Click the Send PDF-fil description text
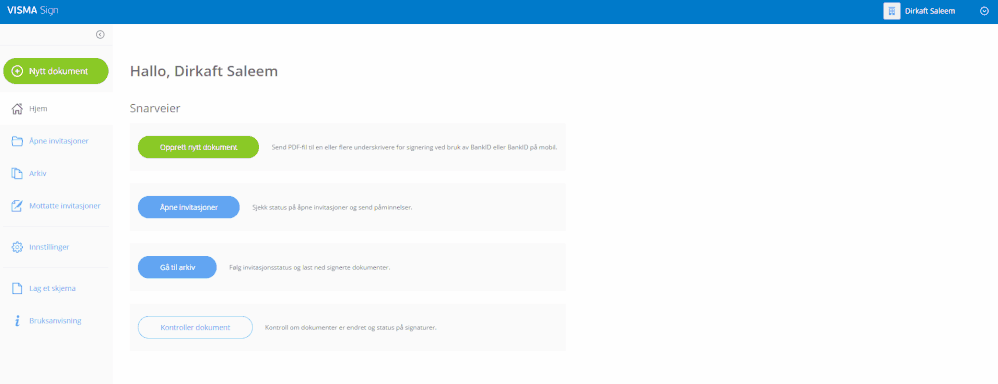Screen dimensions: 998x384 (x=414, y=147)
